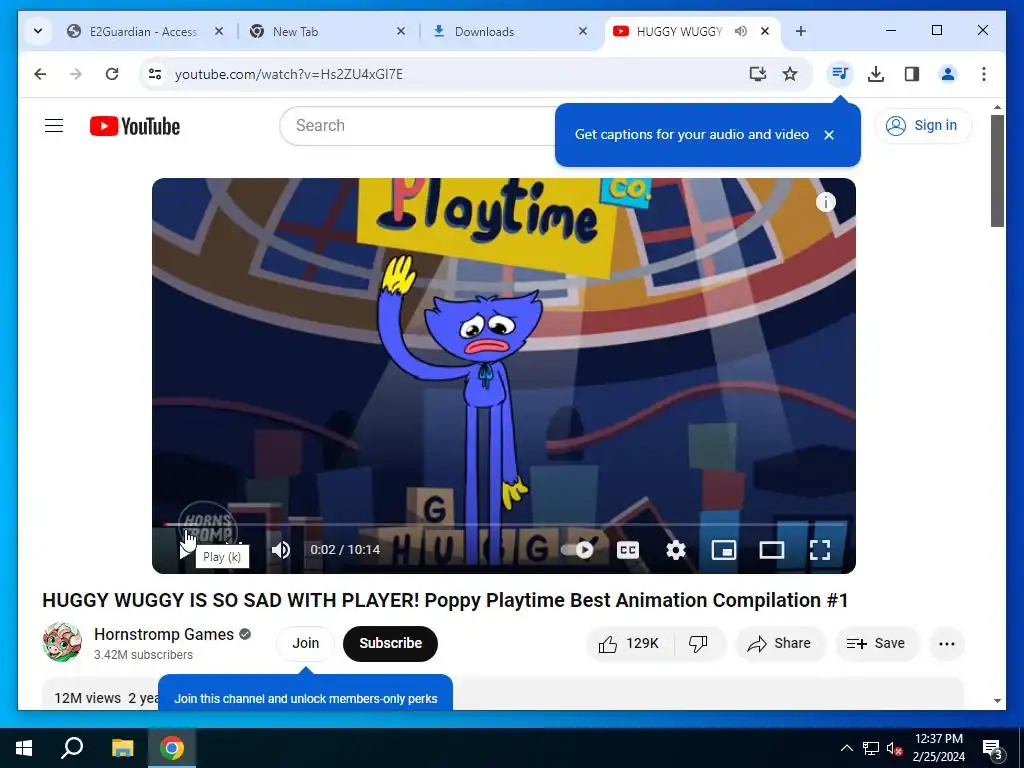Go back to previous page
Image resolution: width=1024 pixels, height=768 pixels.
tap(40, 74)
